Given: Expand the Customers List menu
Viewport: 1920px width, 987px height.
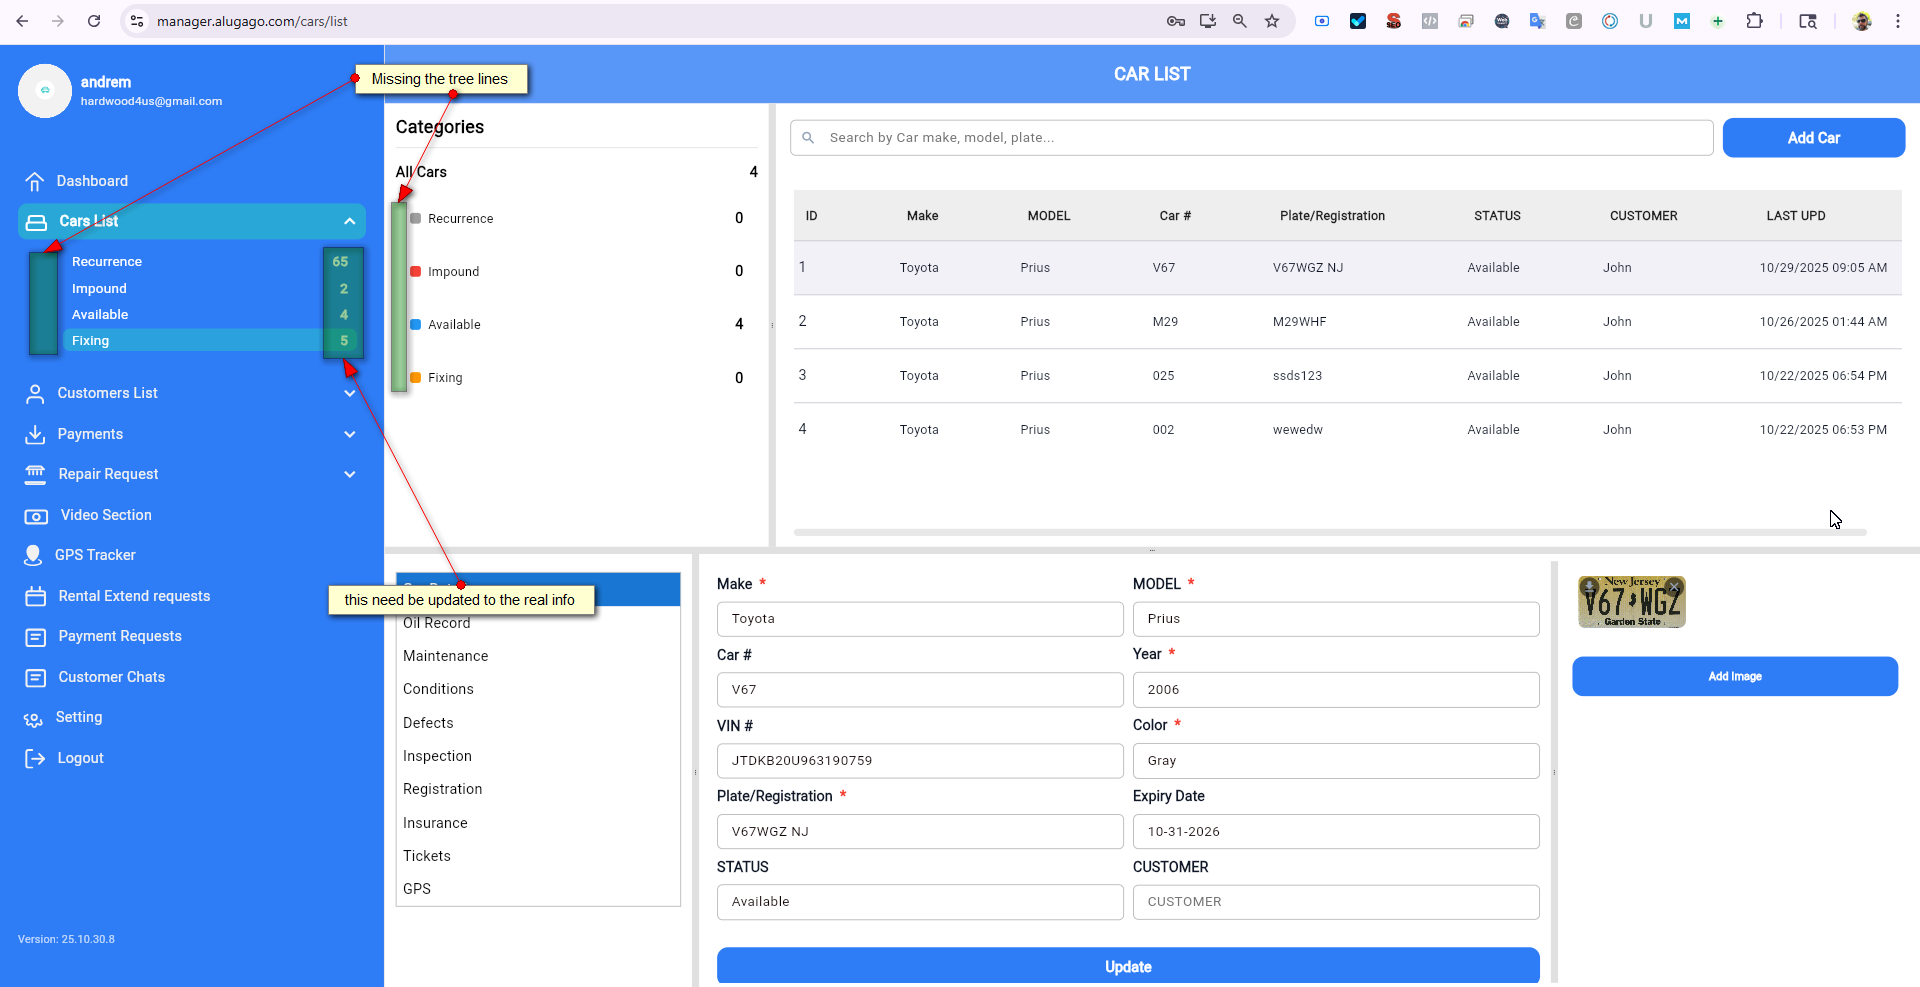Looking at the screenshot, I should [x=349, y=394].
